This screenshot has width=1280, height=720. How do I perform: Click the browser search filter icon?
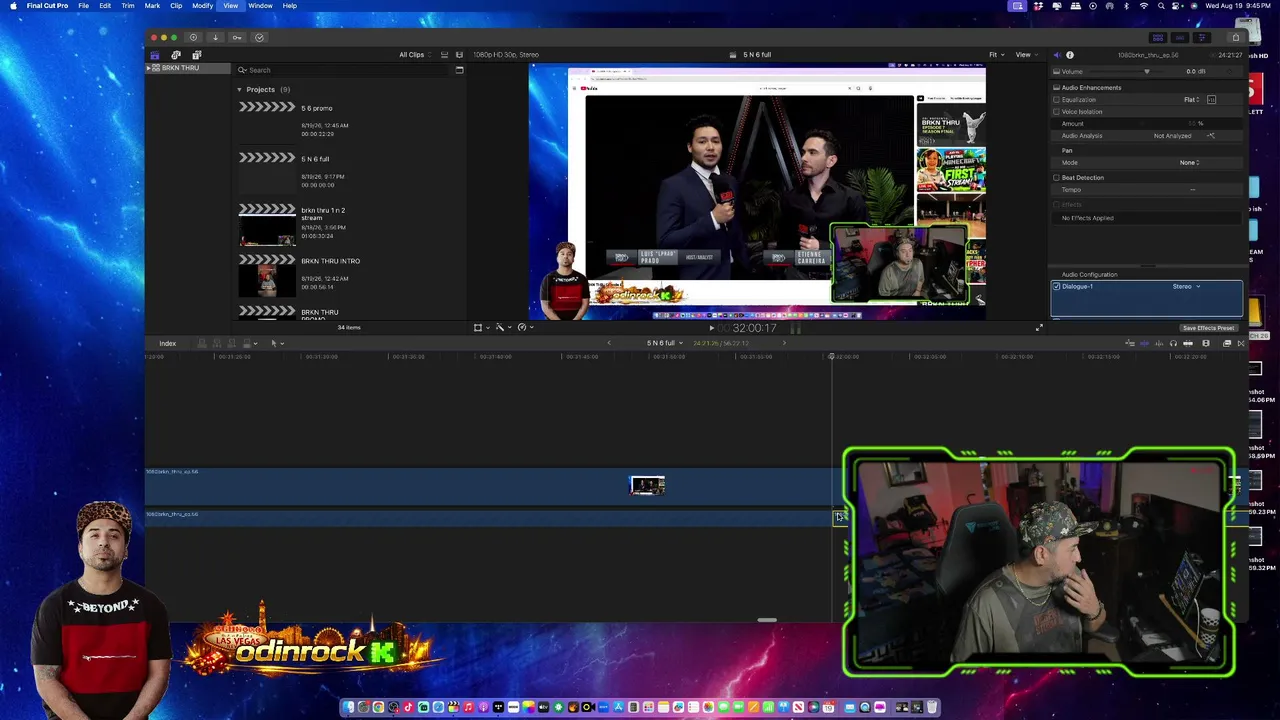pyautogui.click(x=459, y=70)
